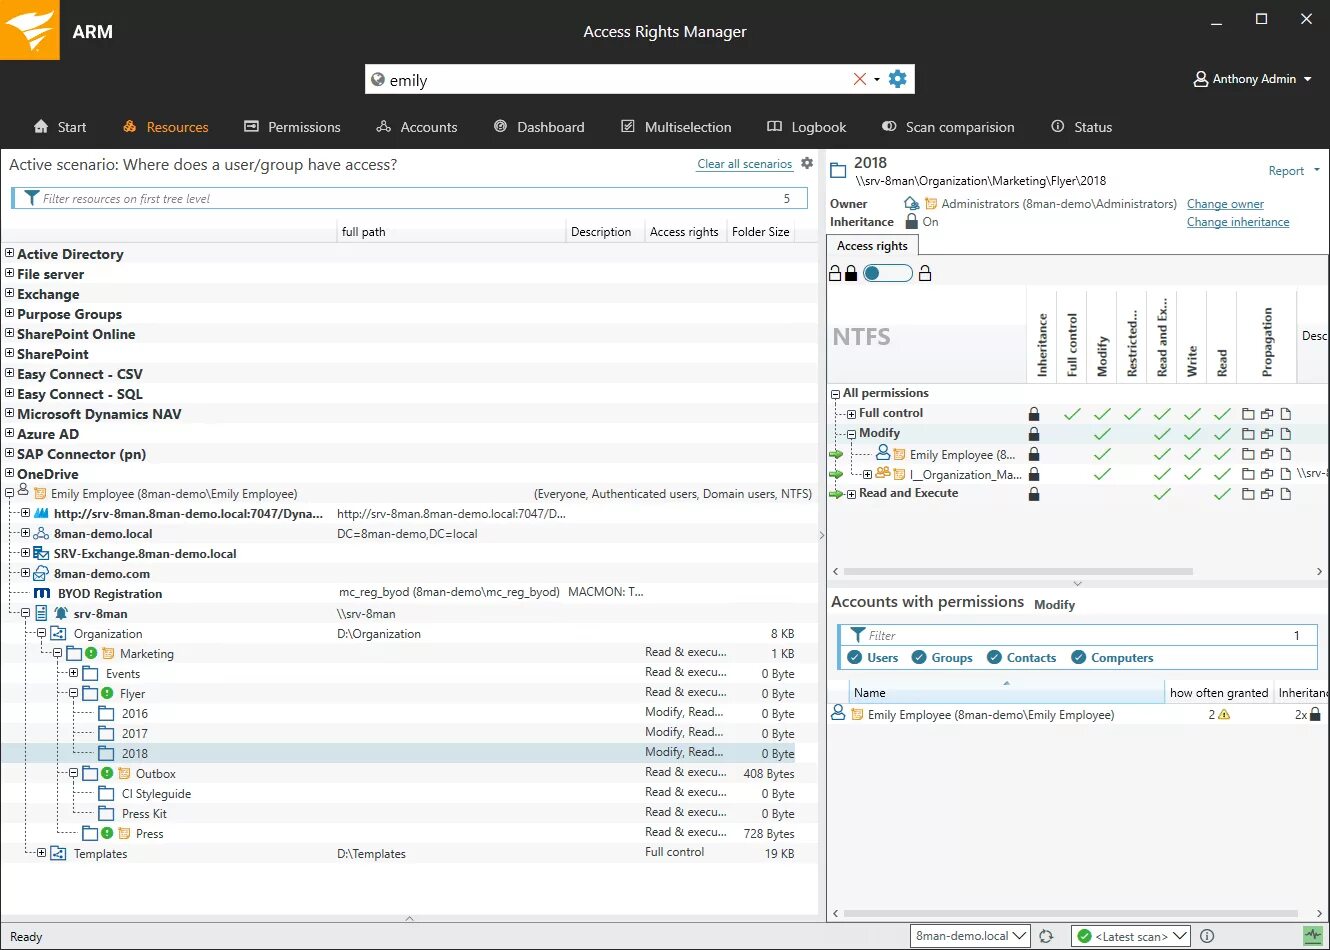Click the info icon in status bar
The image size is (1330, 950).
[1207, 936]
